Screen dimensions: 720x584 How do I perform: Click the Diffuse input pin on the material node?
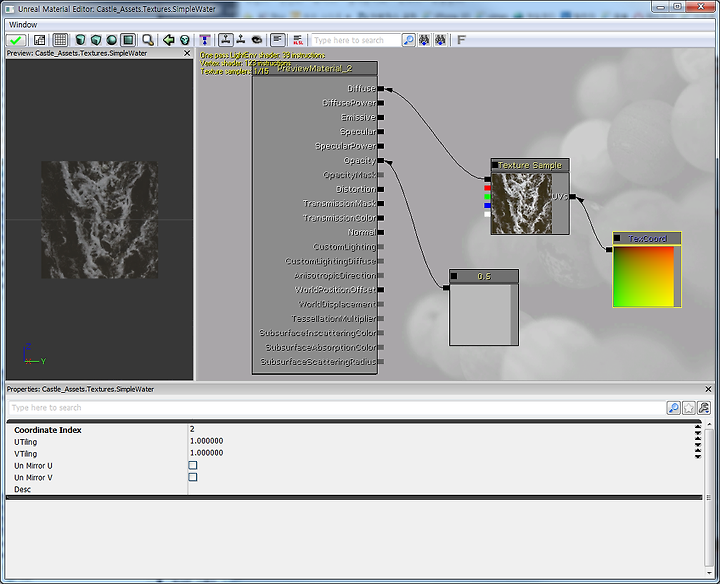point(381,89)
